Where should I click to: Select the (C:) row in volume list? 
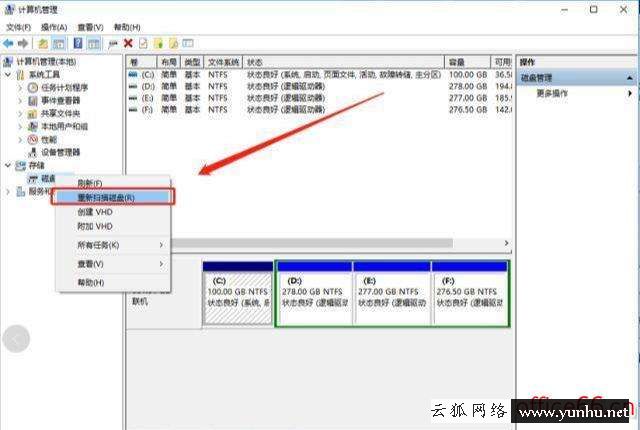319,75
